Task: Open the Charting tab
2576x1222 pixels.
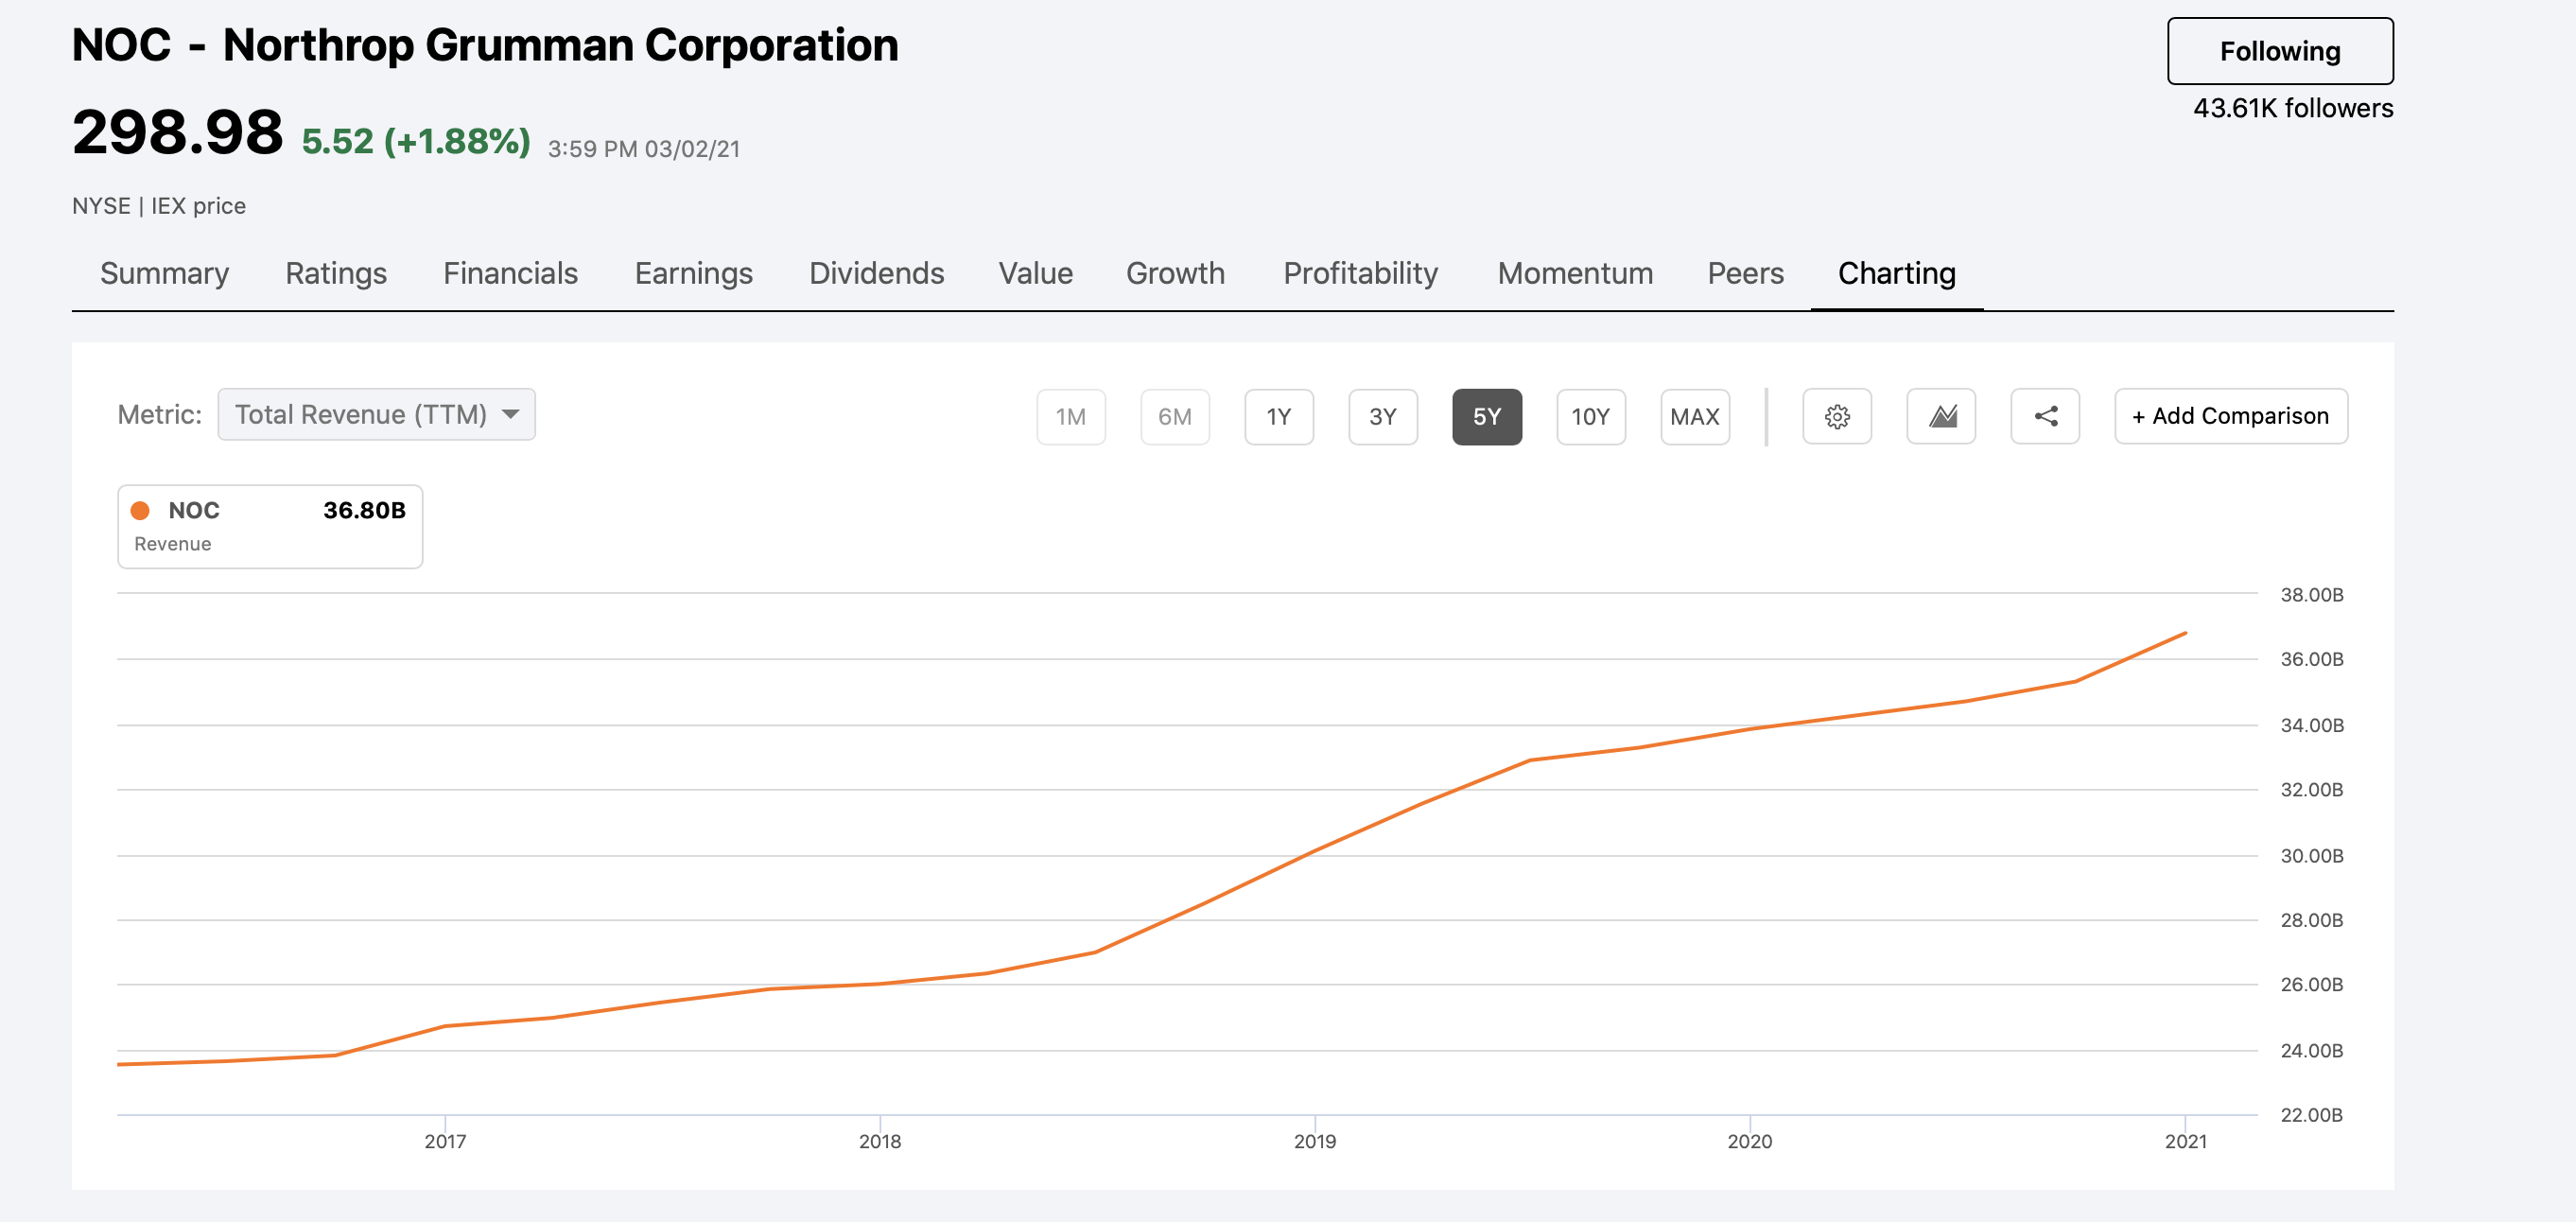Action: tap(1897, 274)
